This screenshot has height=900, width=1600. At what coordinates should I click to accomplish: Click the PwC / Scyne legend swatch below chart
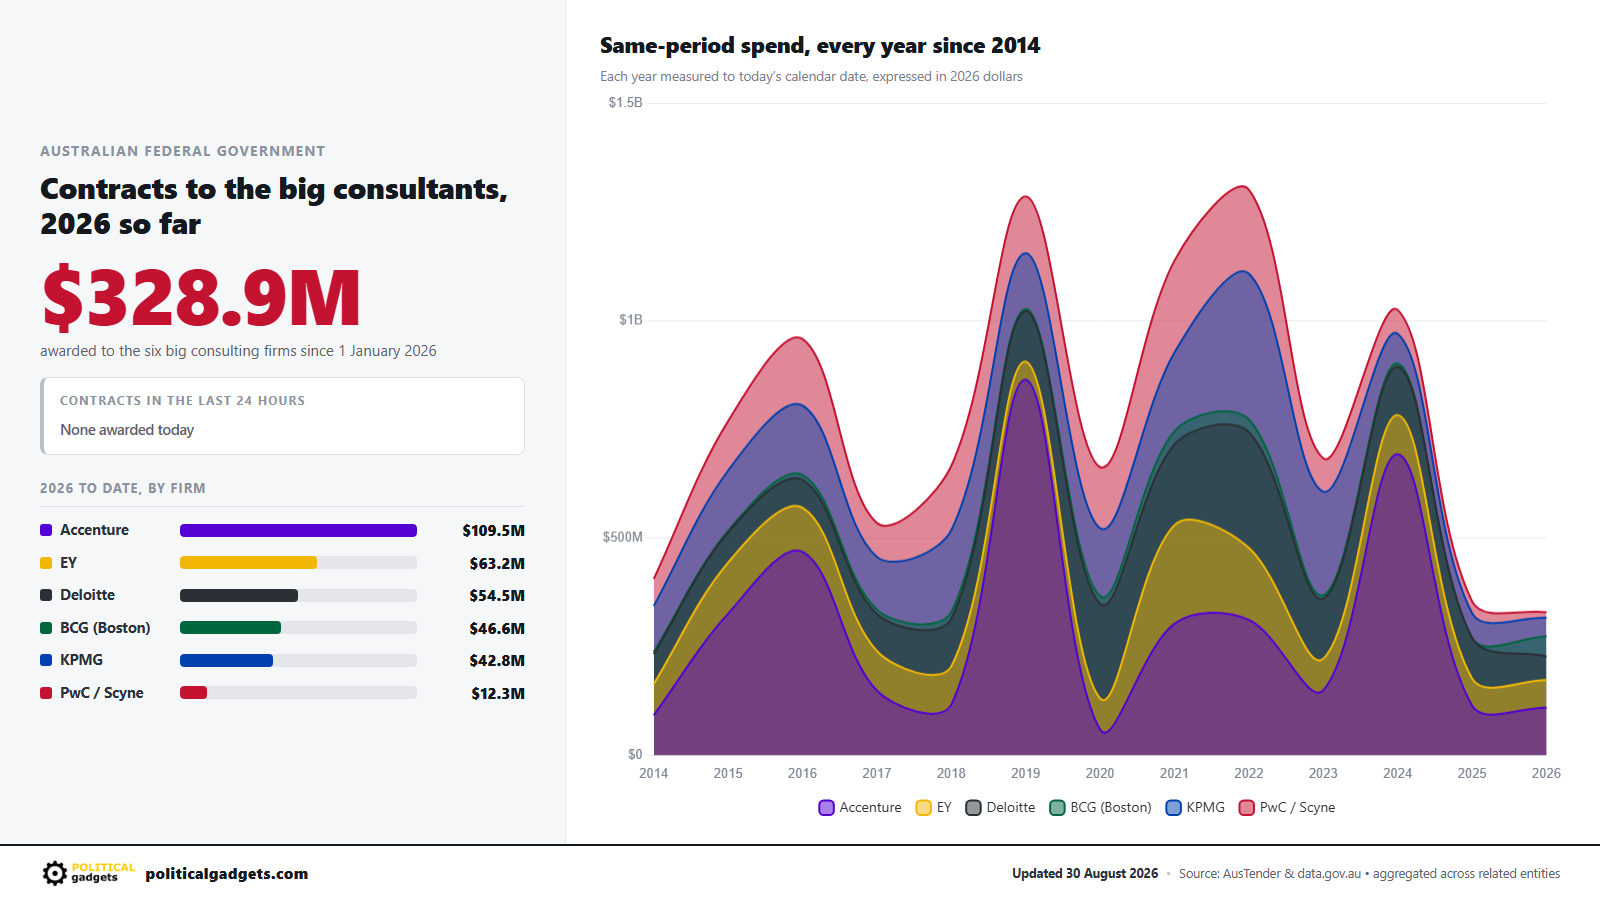(1246, 808)
